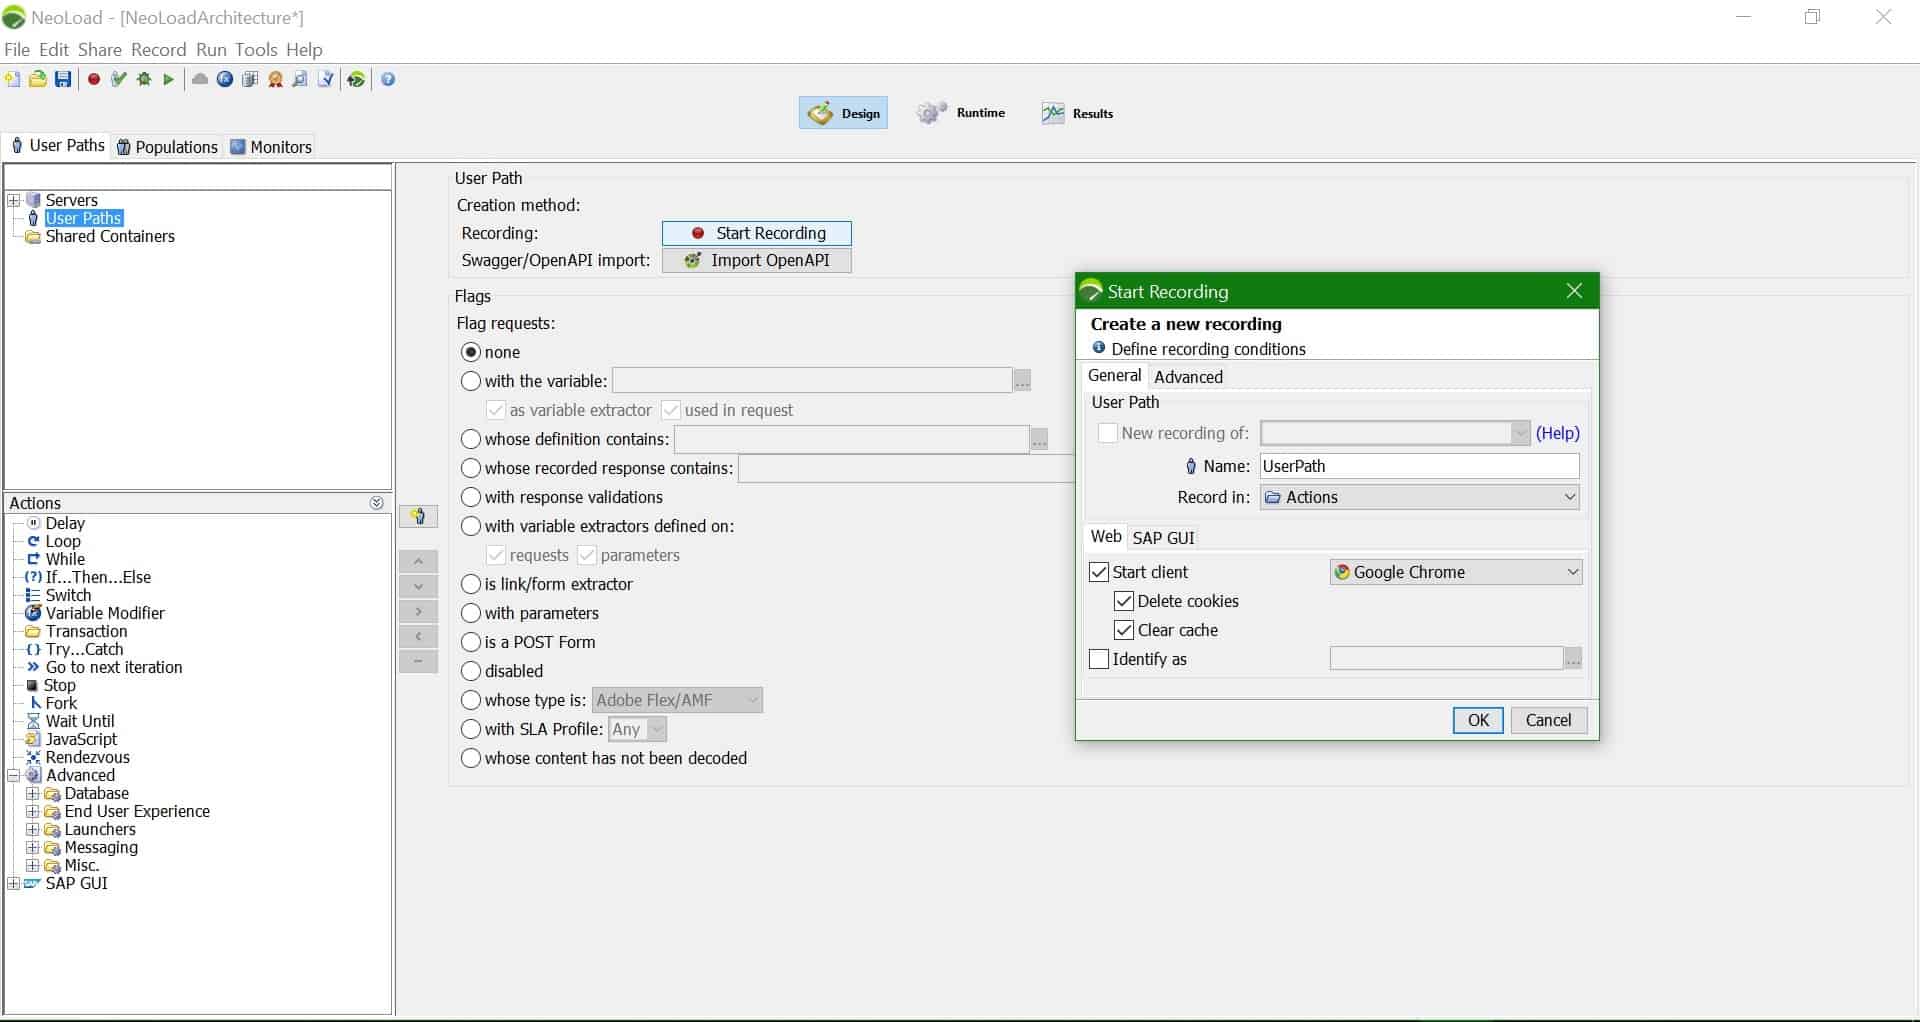The image size is (1920, 1022).
Task: Switch to the SAP GUI tab
Action: 1163,538
